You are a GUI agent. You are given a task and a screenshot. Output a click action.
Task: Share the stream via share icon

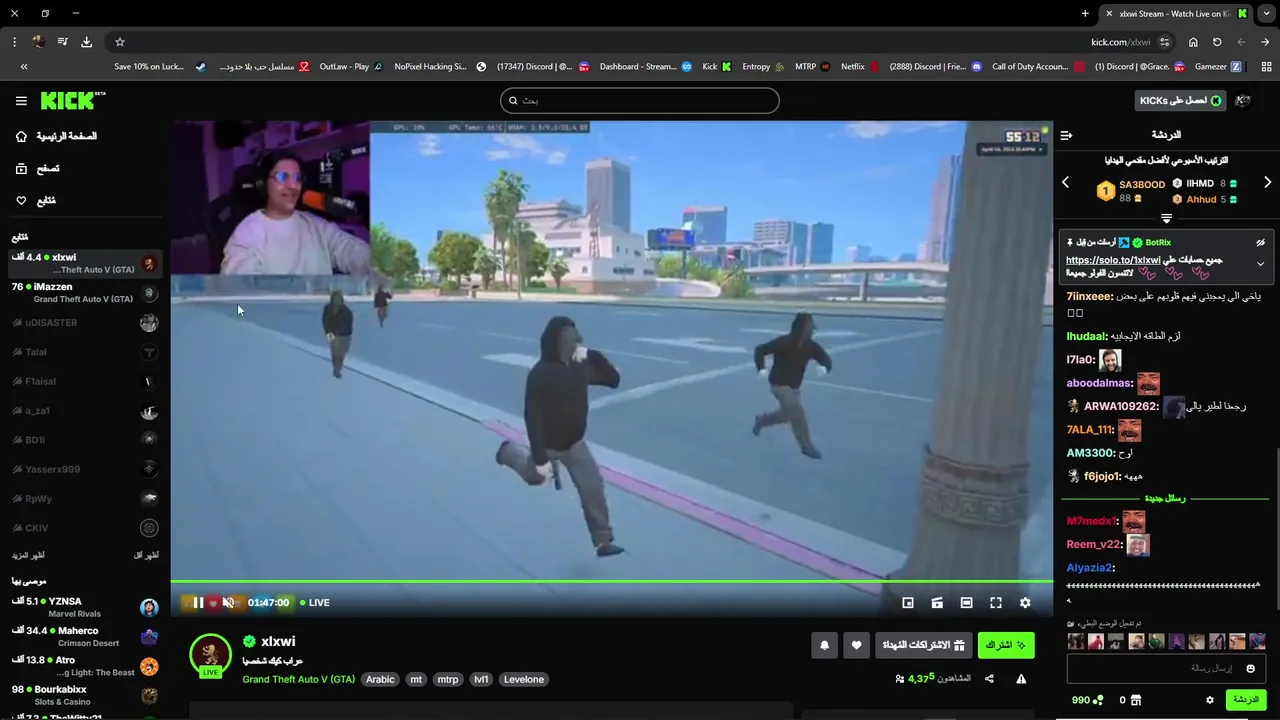tap(989, 679)
